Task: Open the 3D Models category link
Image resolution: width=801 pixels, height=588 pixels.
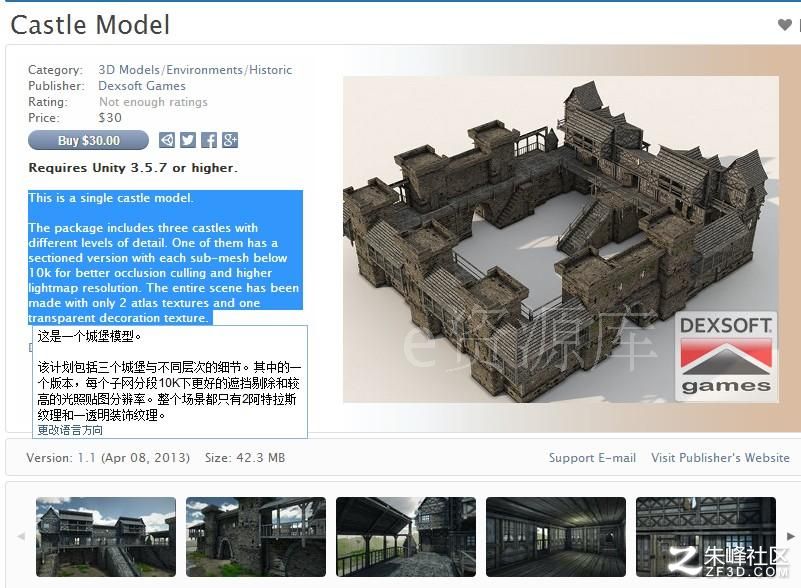Action: coord(129,70)
